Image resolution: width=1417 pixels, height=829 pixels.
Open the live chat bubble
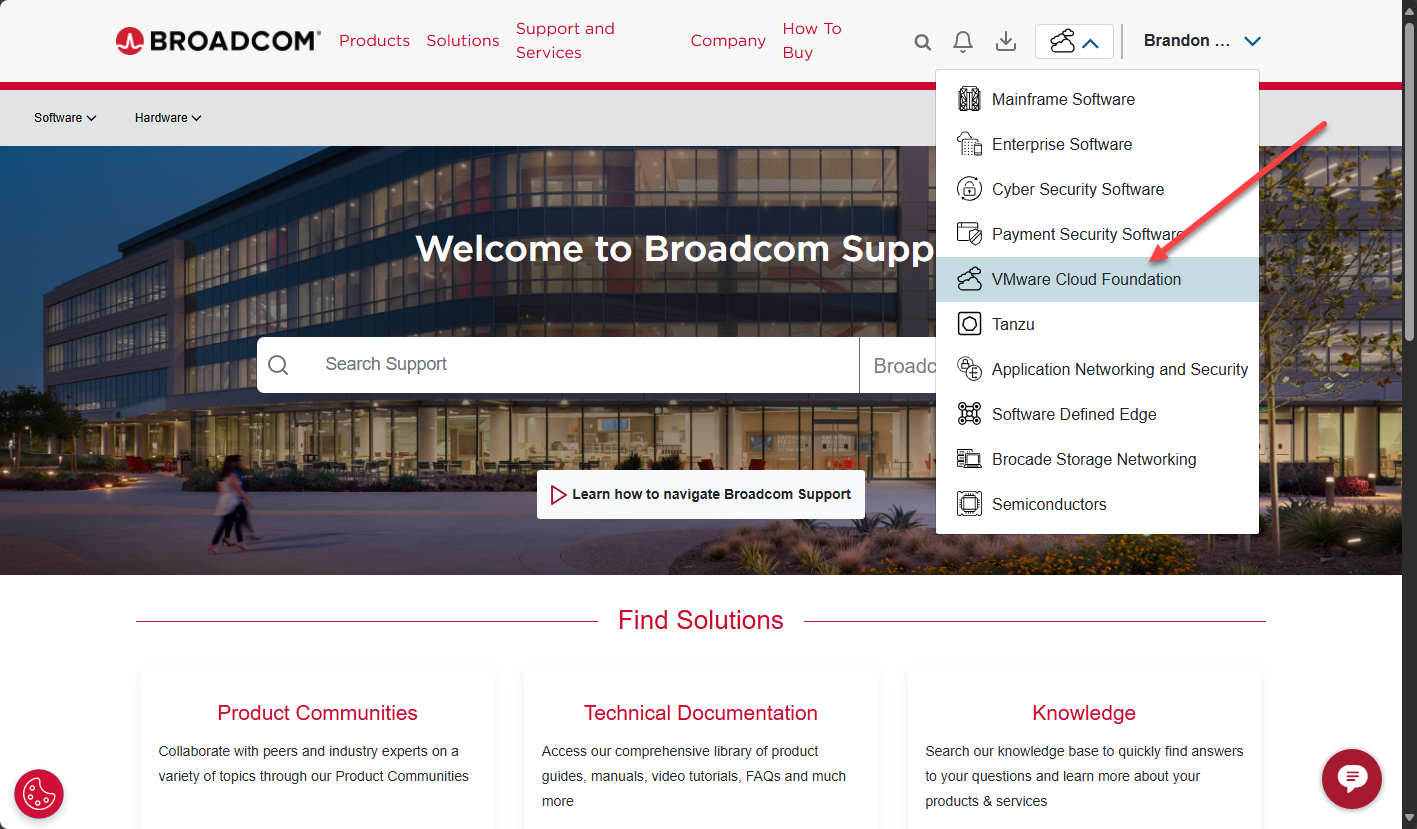click(1352, 778)
